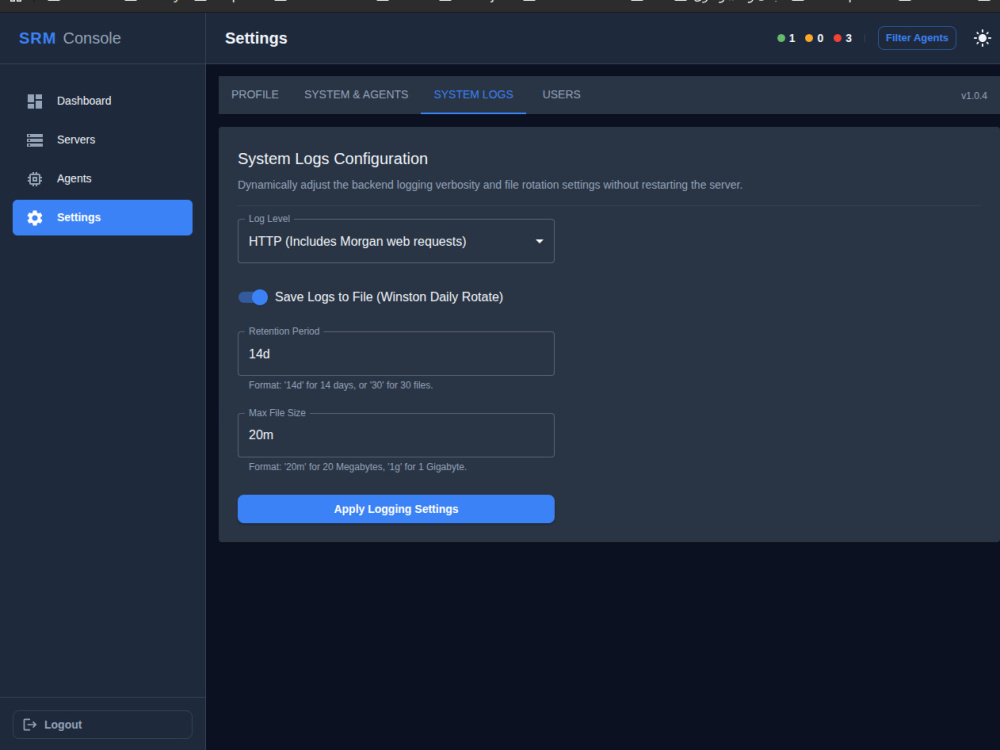The height and width of the screenshot is (750, 1000).
Task: Click the Servers stack icon
Action: coord(35,140)
